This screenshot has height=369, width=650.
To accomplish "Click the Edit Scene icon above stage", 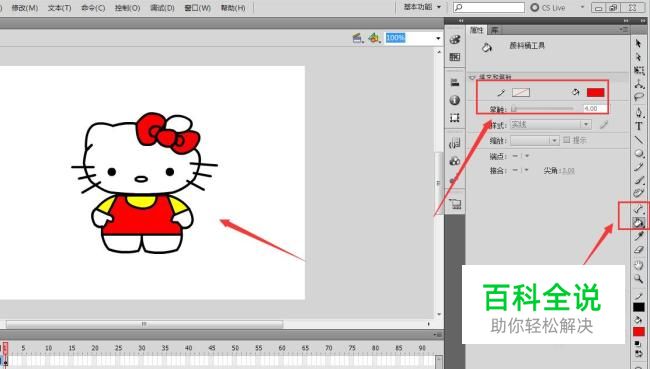I will pyautogui.click(x=357, y=38).
